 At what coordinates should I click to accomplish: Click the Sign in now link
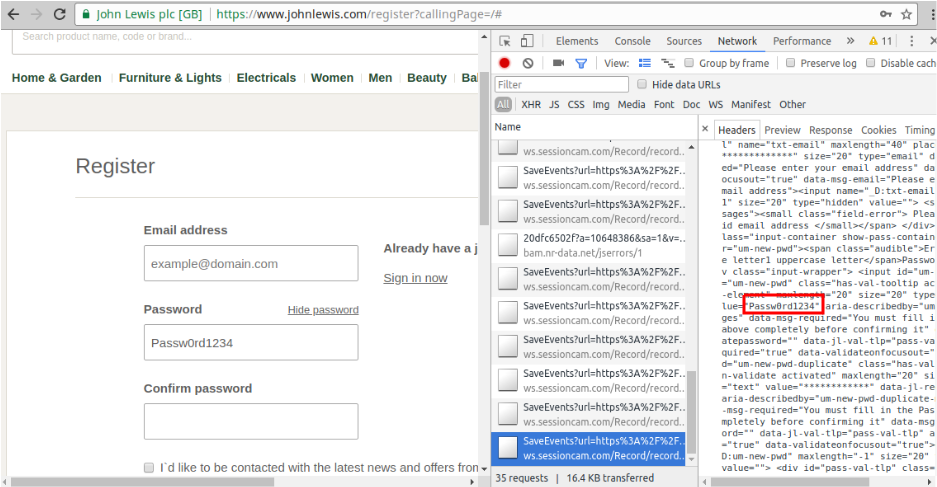click(x=415, y=278)
